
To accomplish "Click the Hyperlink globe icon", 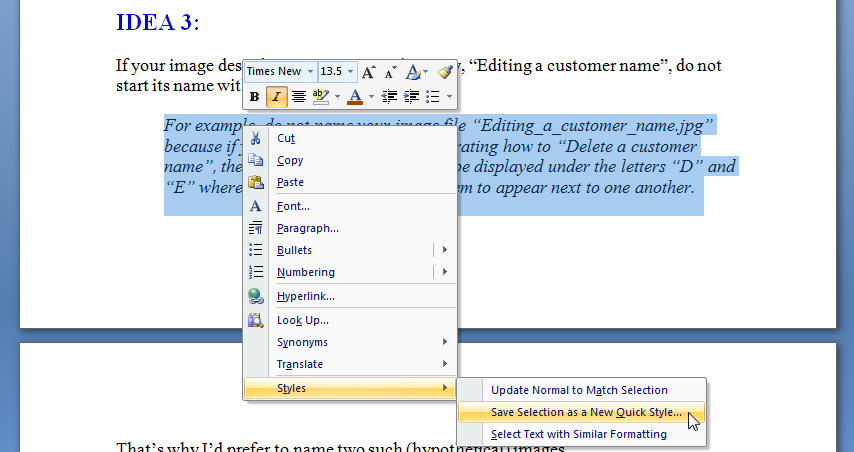I will point(255,296).
